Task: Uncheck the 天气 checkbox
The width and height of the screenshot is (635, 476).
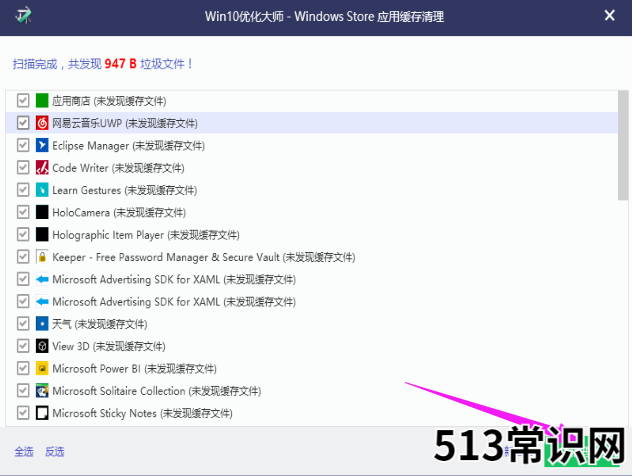Action: coord(23,323)
